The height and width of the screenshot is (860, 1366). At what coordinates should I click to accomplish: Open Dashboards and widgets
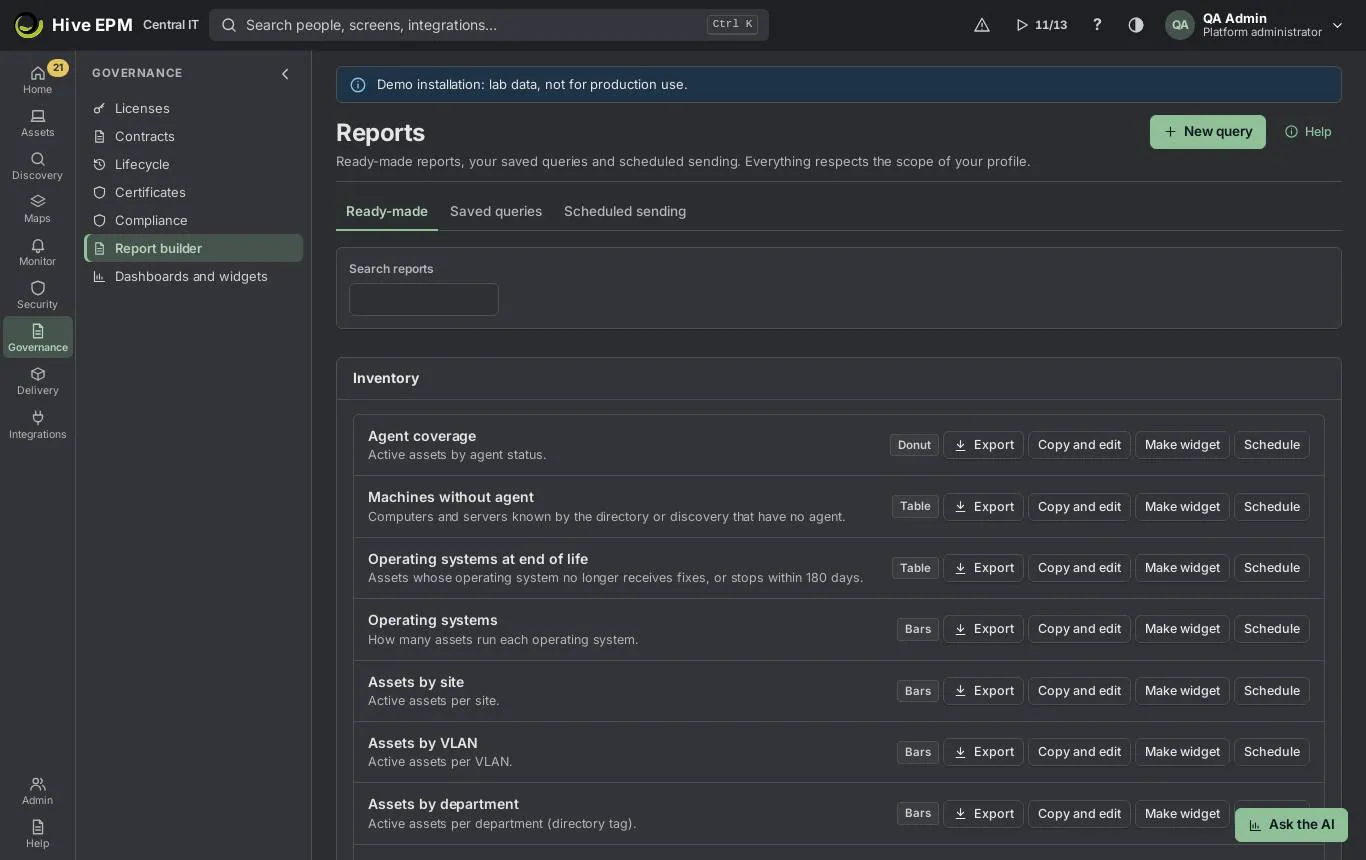(x=193, y=276)
